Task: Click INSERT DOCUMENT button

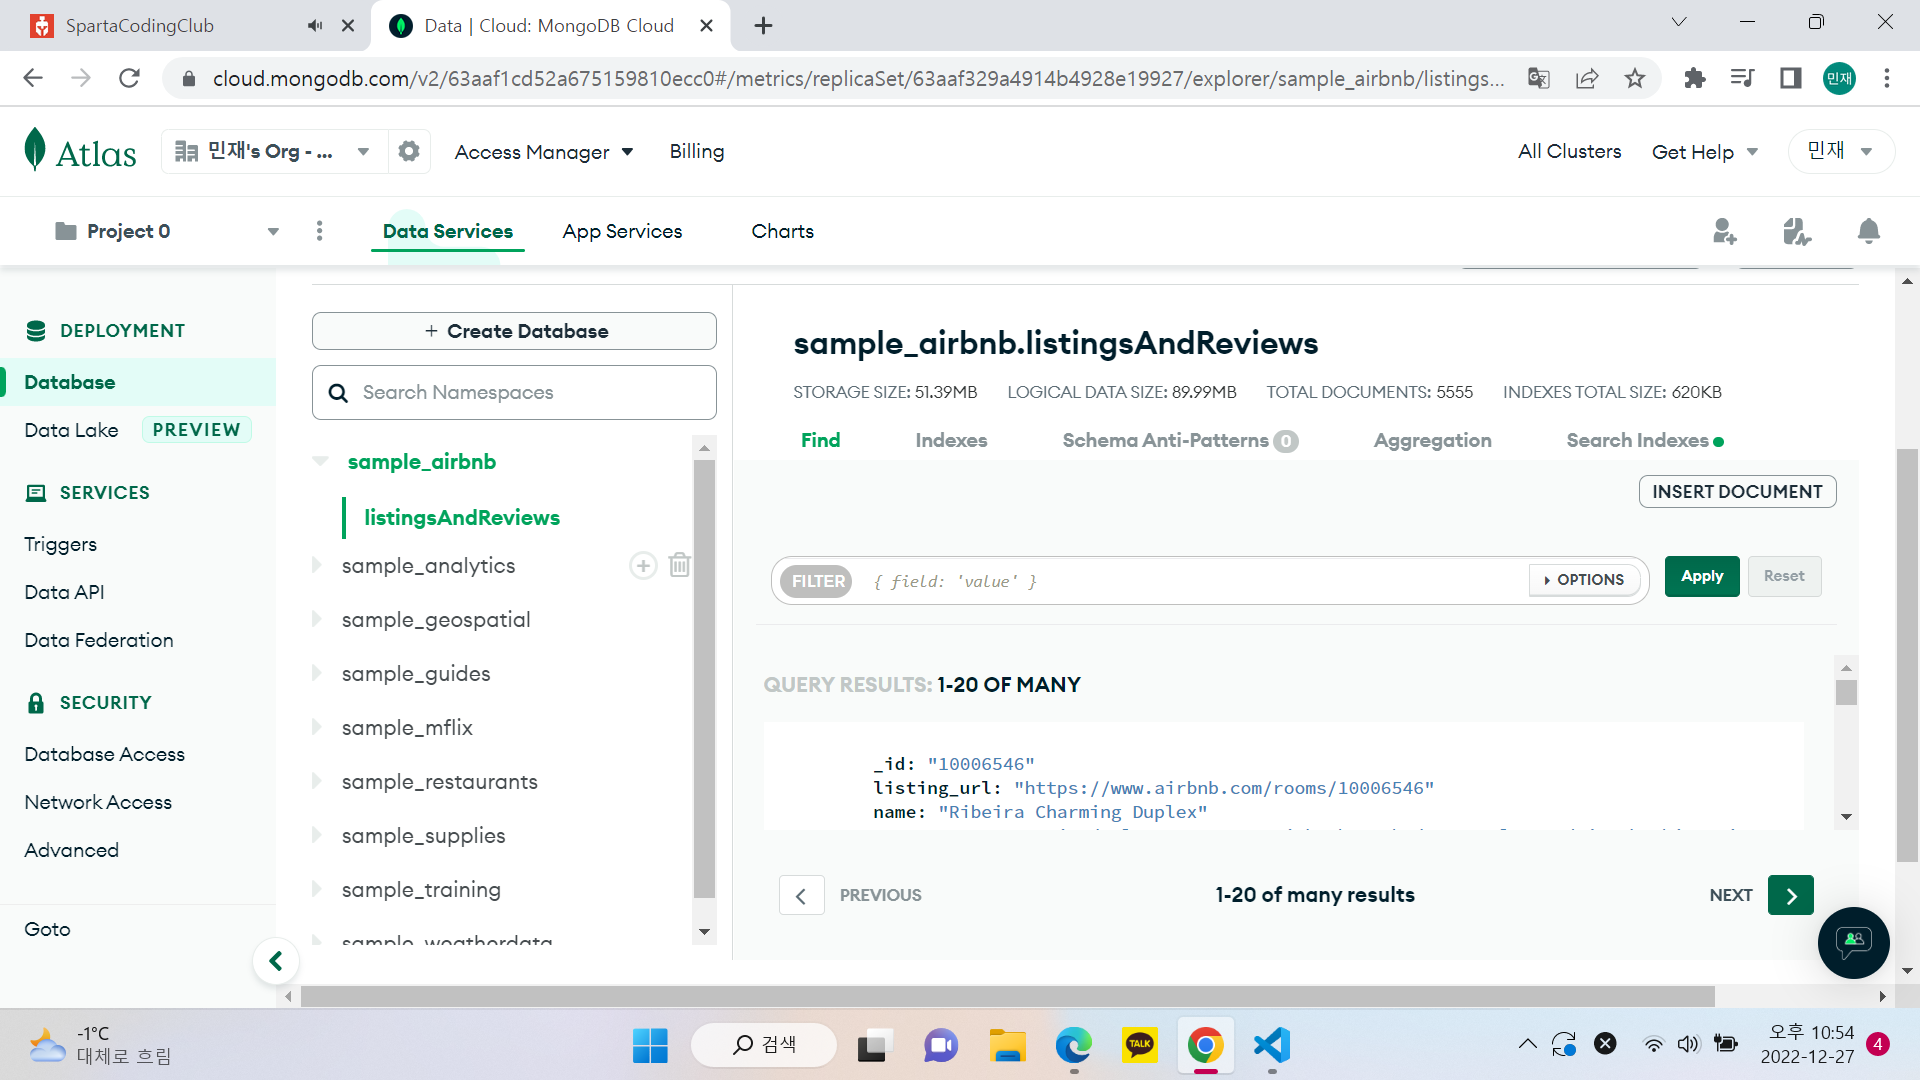Action: coord(1737,491)
